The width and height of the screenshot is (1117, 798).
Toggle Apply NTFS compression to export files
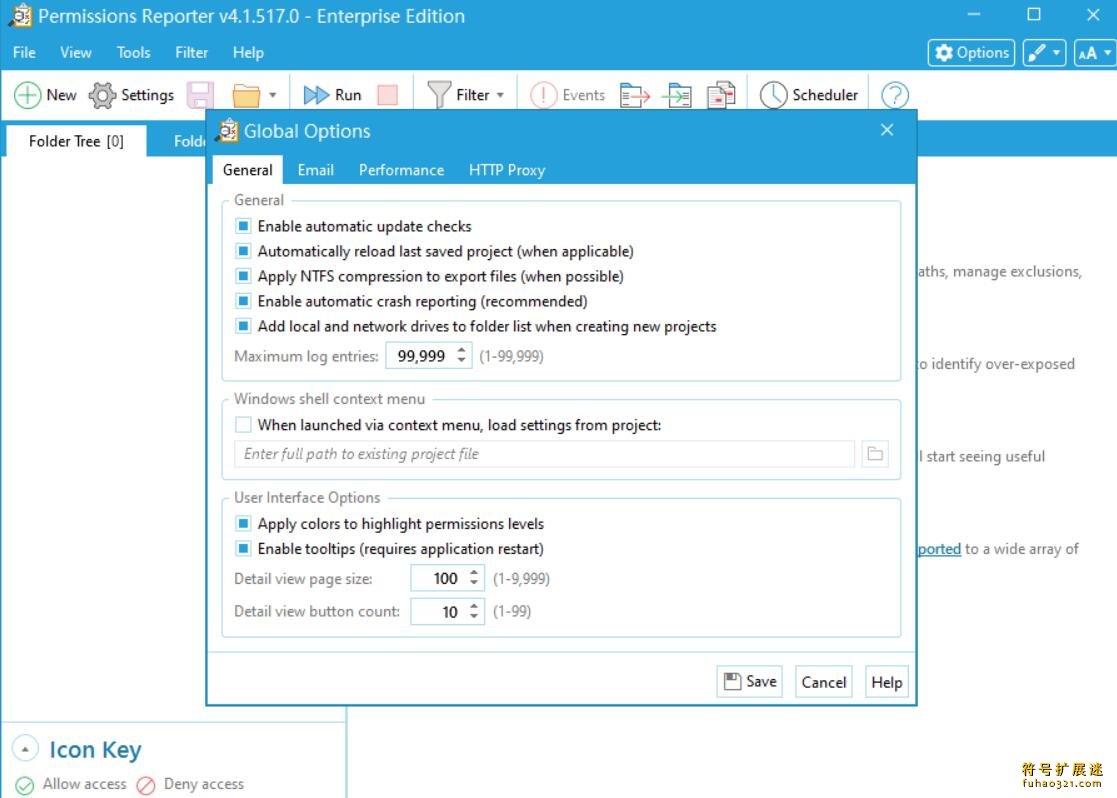[243, 276]
